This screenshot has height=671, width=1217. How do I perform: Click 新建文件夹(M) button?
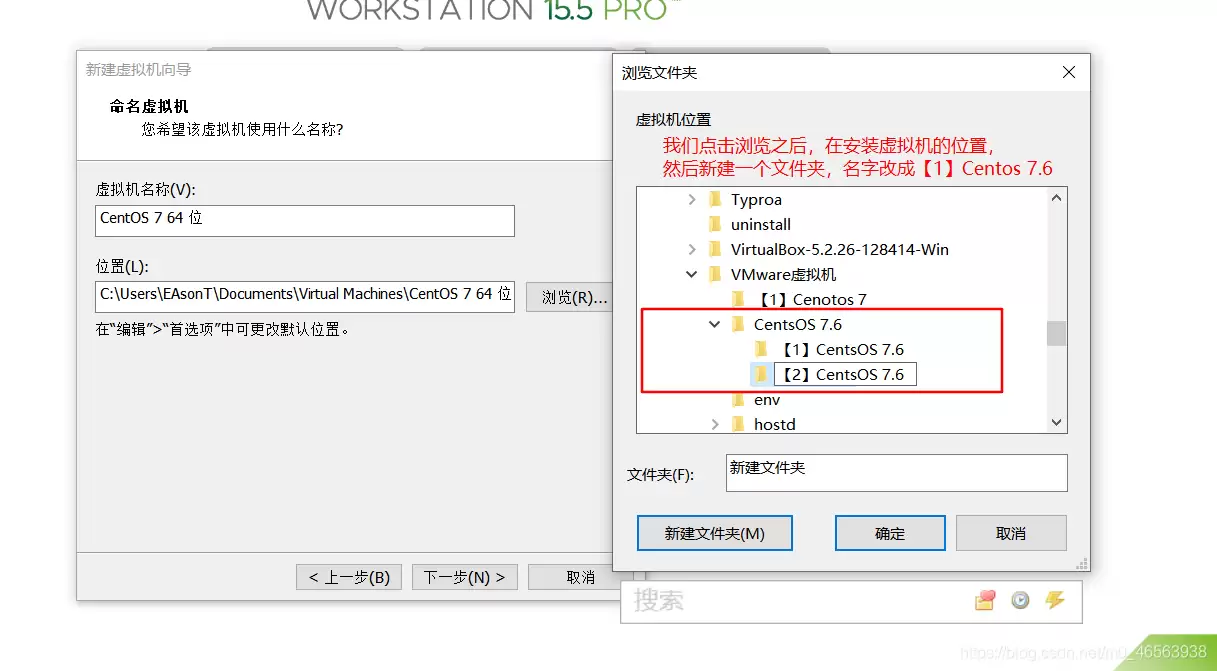[x=715, y=533]
